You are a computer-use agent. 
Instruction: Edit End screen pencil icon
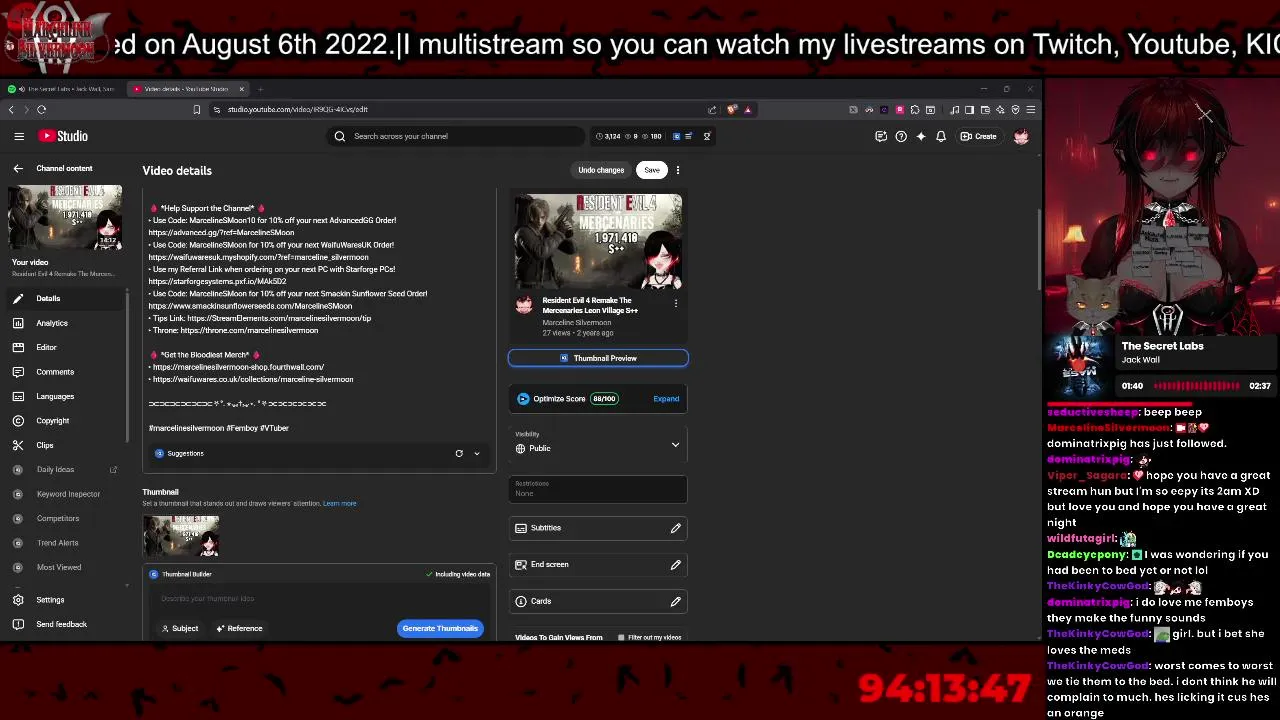(675, 565)
